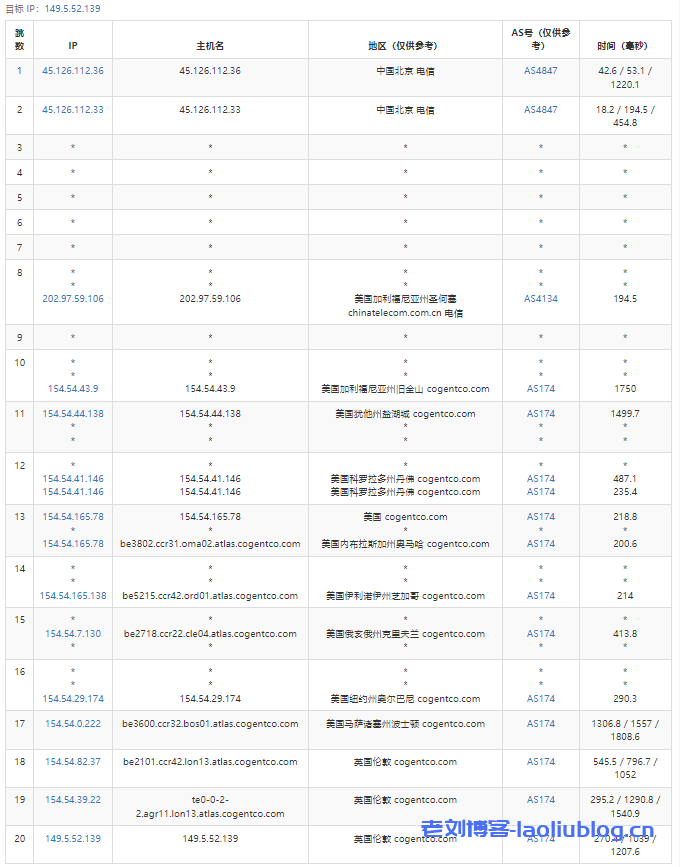Click IP link 149.5.52.139 in hop 20
680x867 pixels.
[x=73, y=838]
